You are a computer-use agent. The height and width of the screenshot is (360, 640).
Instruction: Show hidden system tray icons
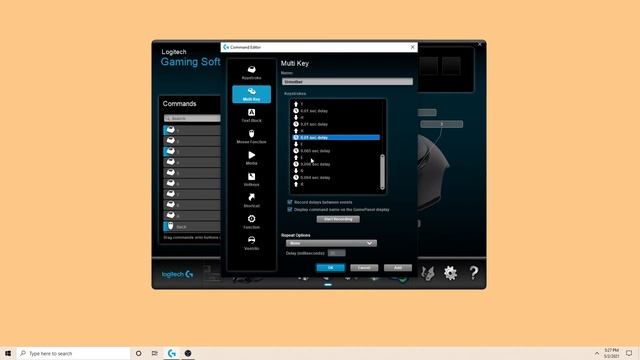click(597, 353)
